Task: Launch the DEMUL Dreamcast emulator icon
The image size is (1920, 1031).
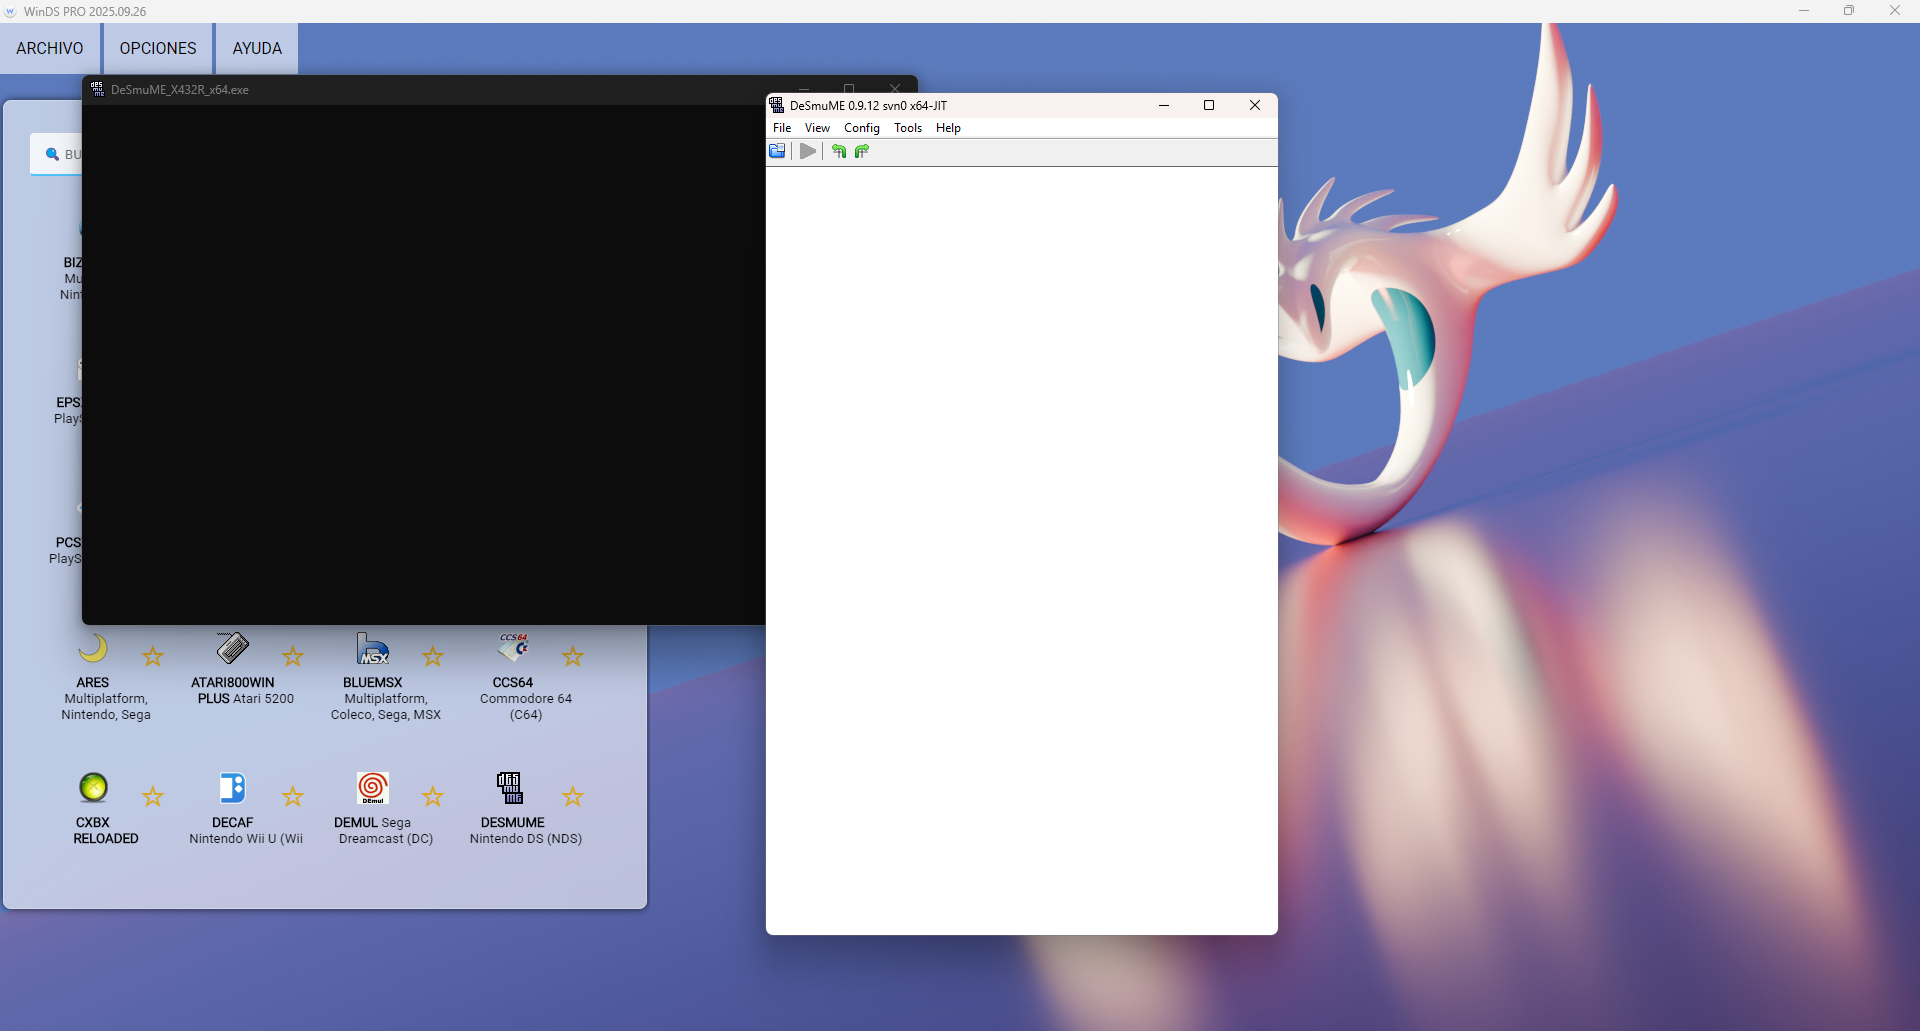Action: pyautogui.click(x=373, y=788)
